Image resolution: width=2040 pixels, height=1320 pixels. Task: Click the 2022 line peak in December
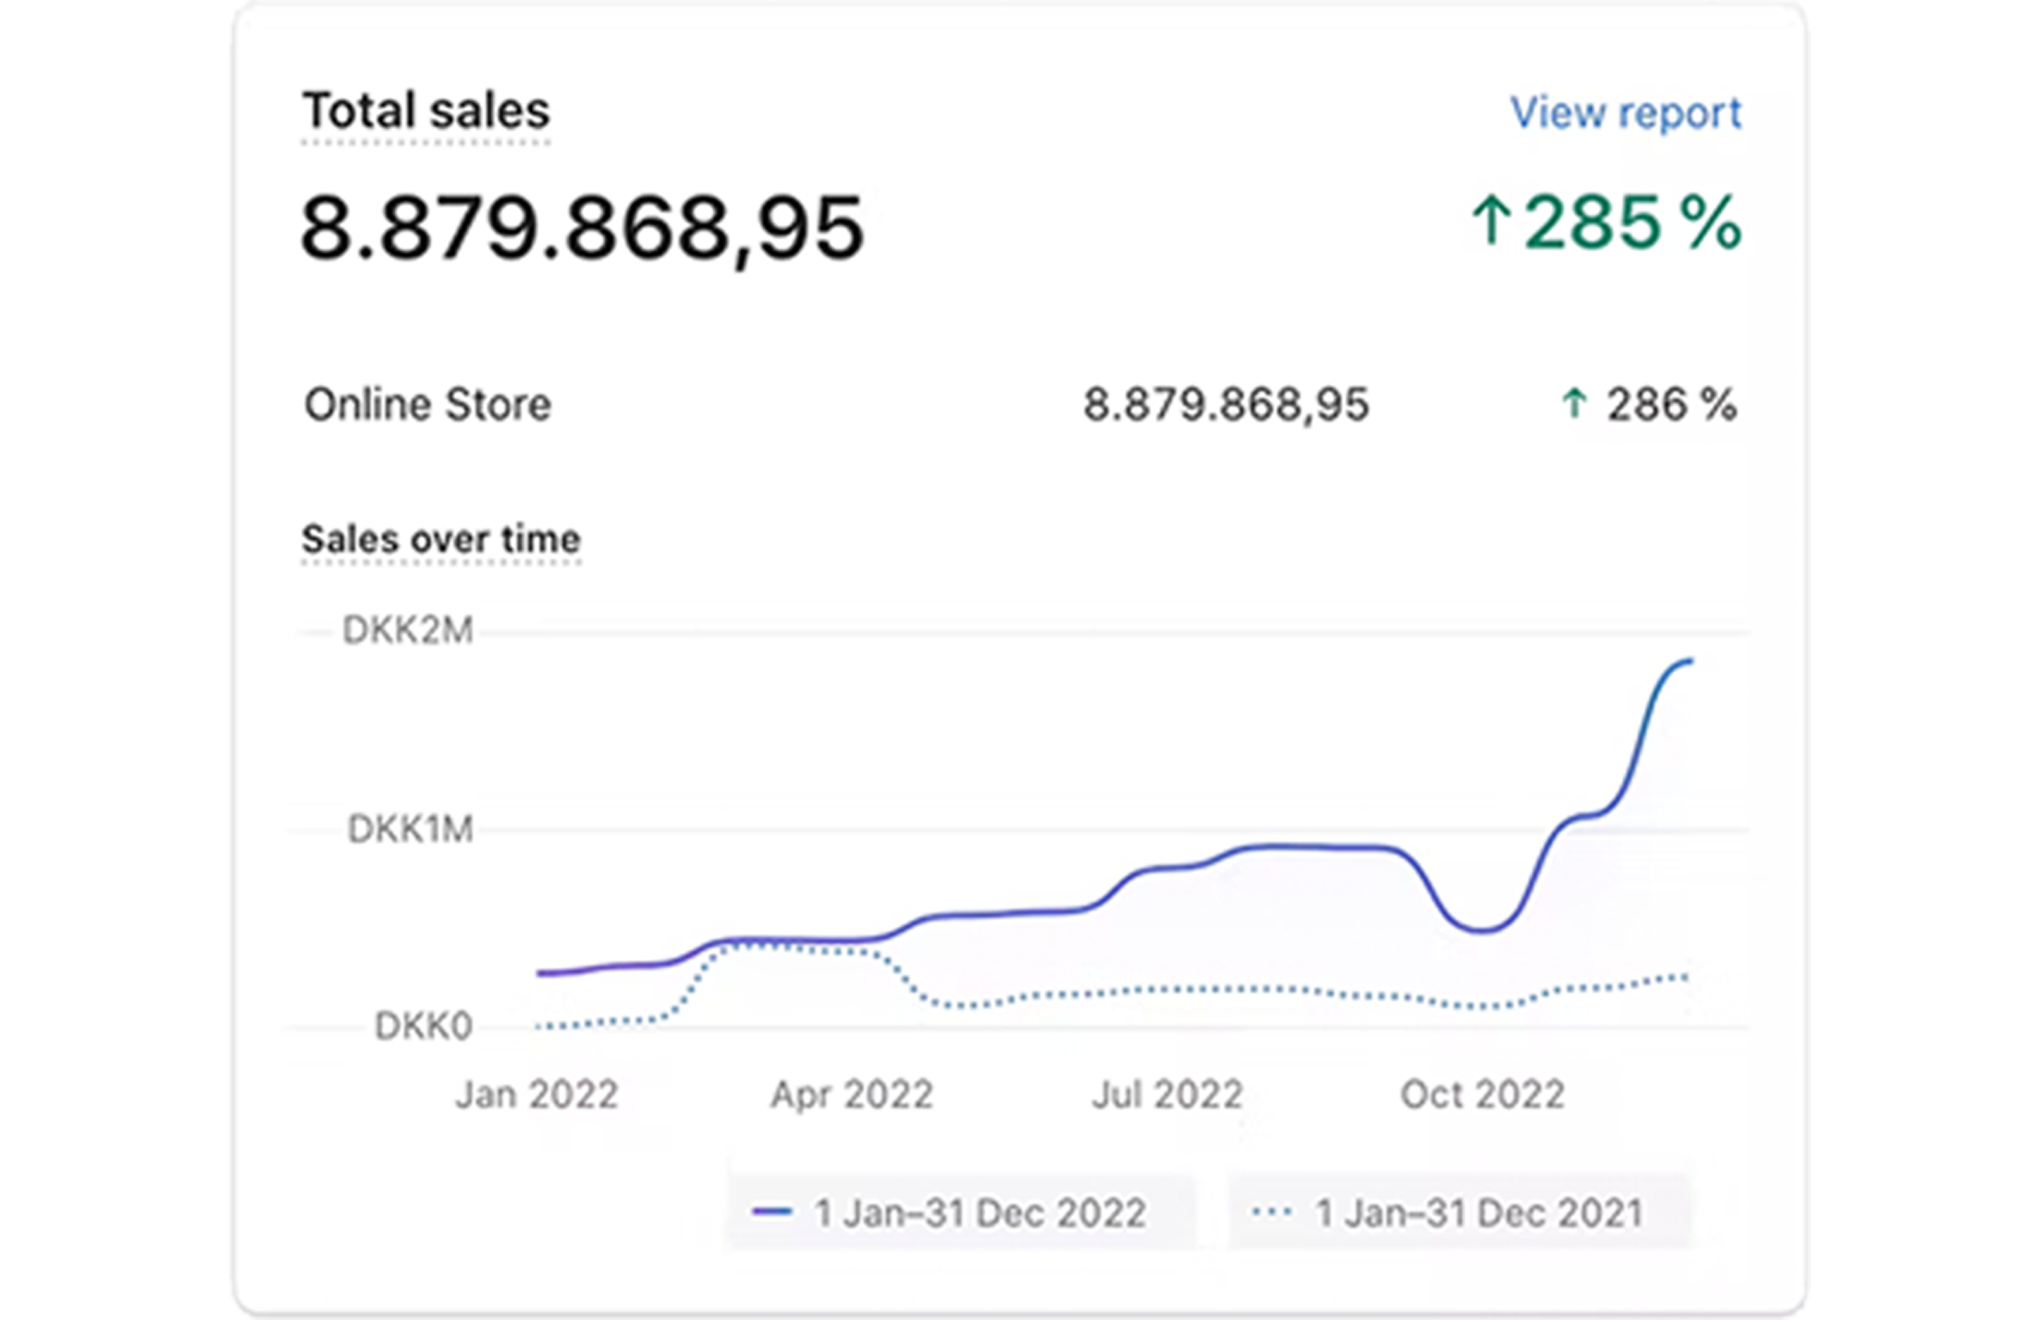coord(1686,662)
